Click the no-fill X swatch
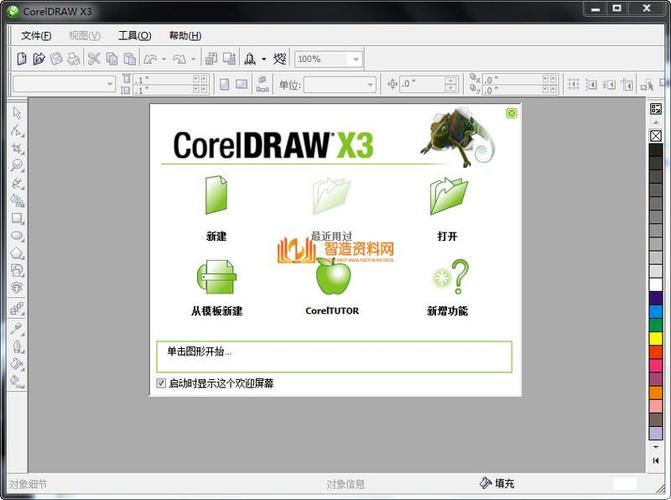The width and height of the screenshot is (671, 500). tap(656, 136)
